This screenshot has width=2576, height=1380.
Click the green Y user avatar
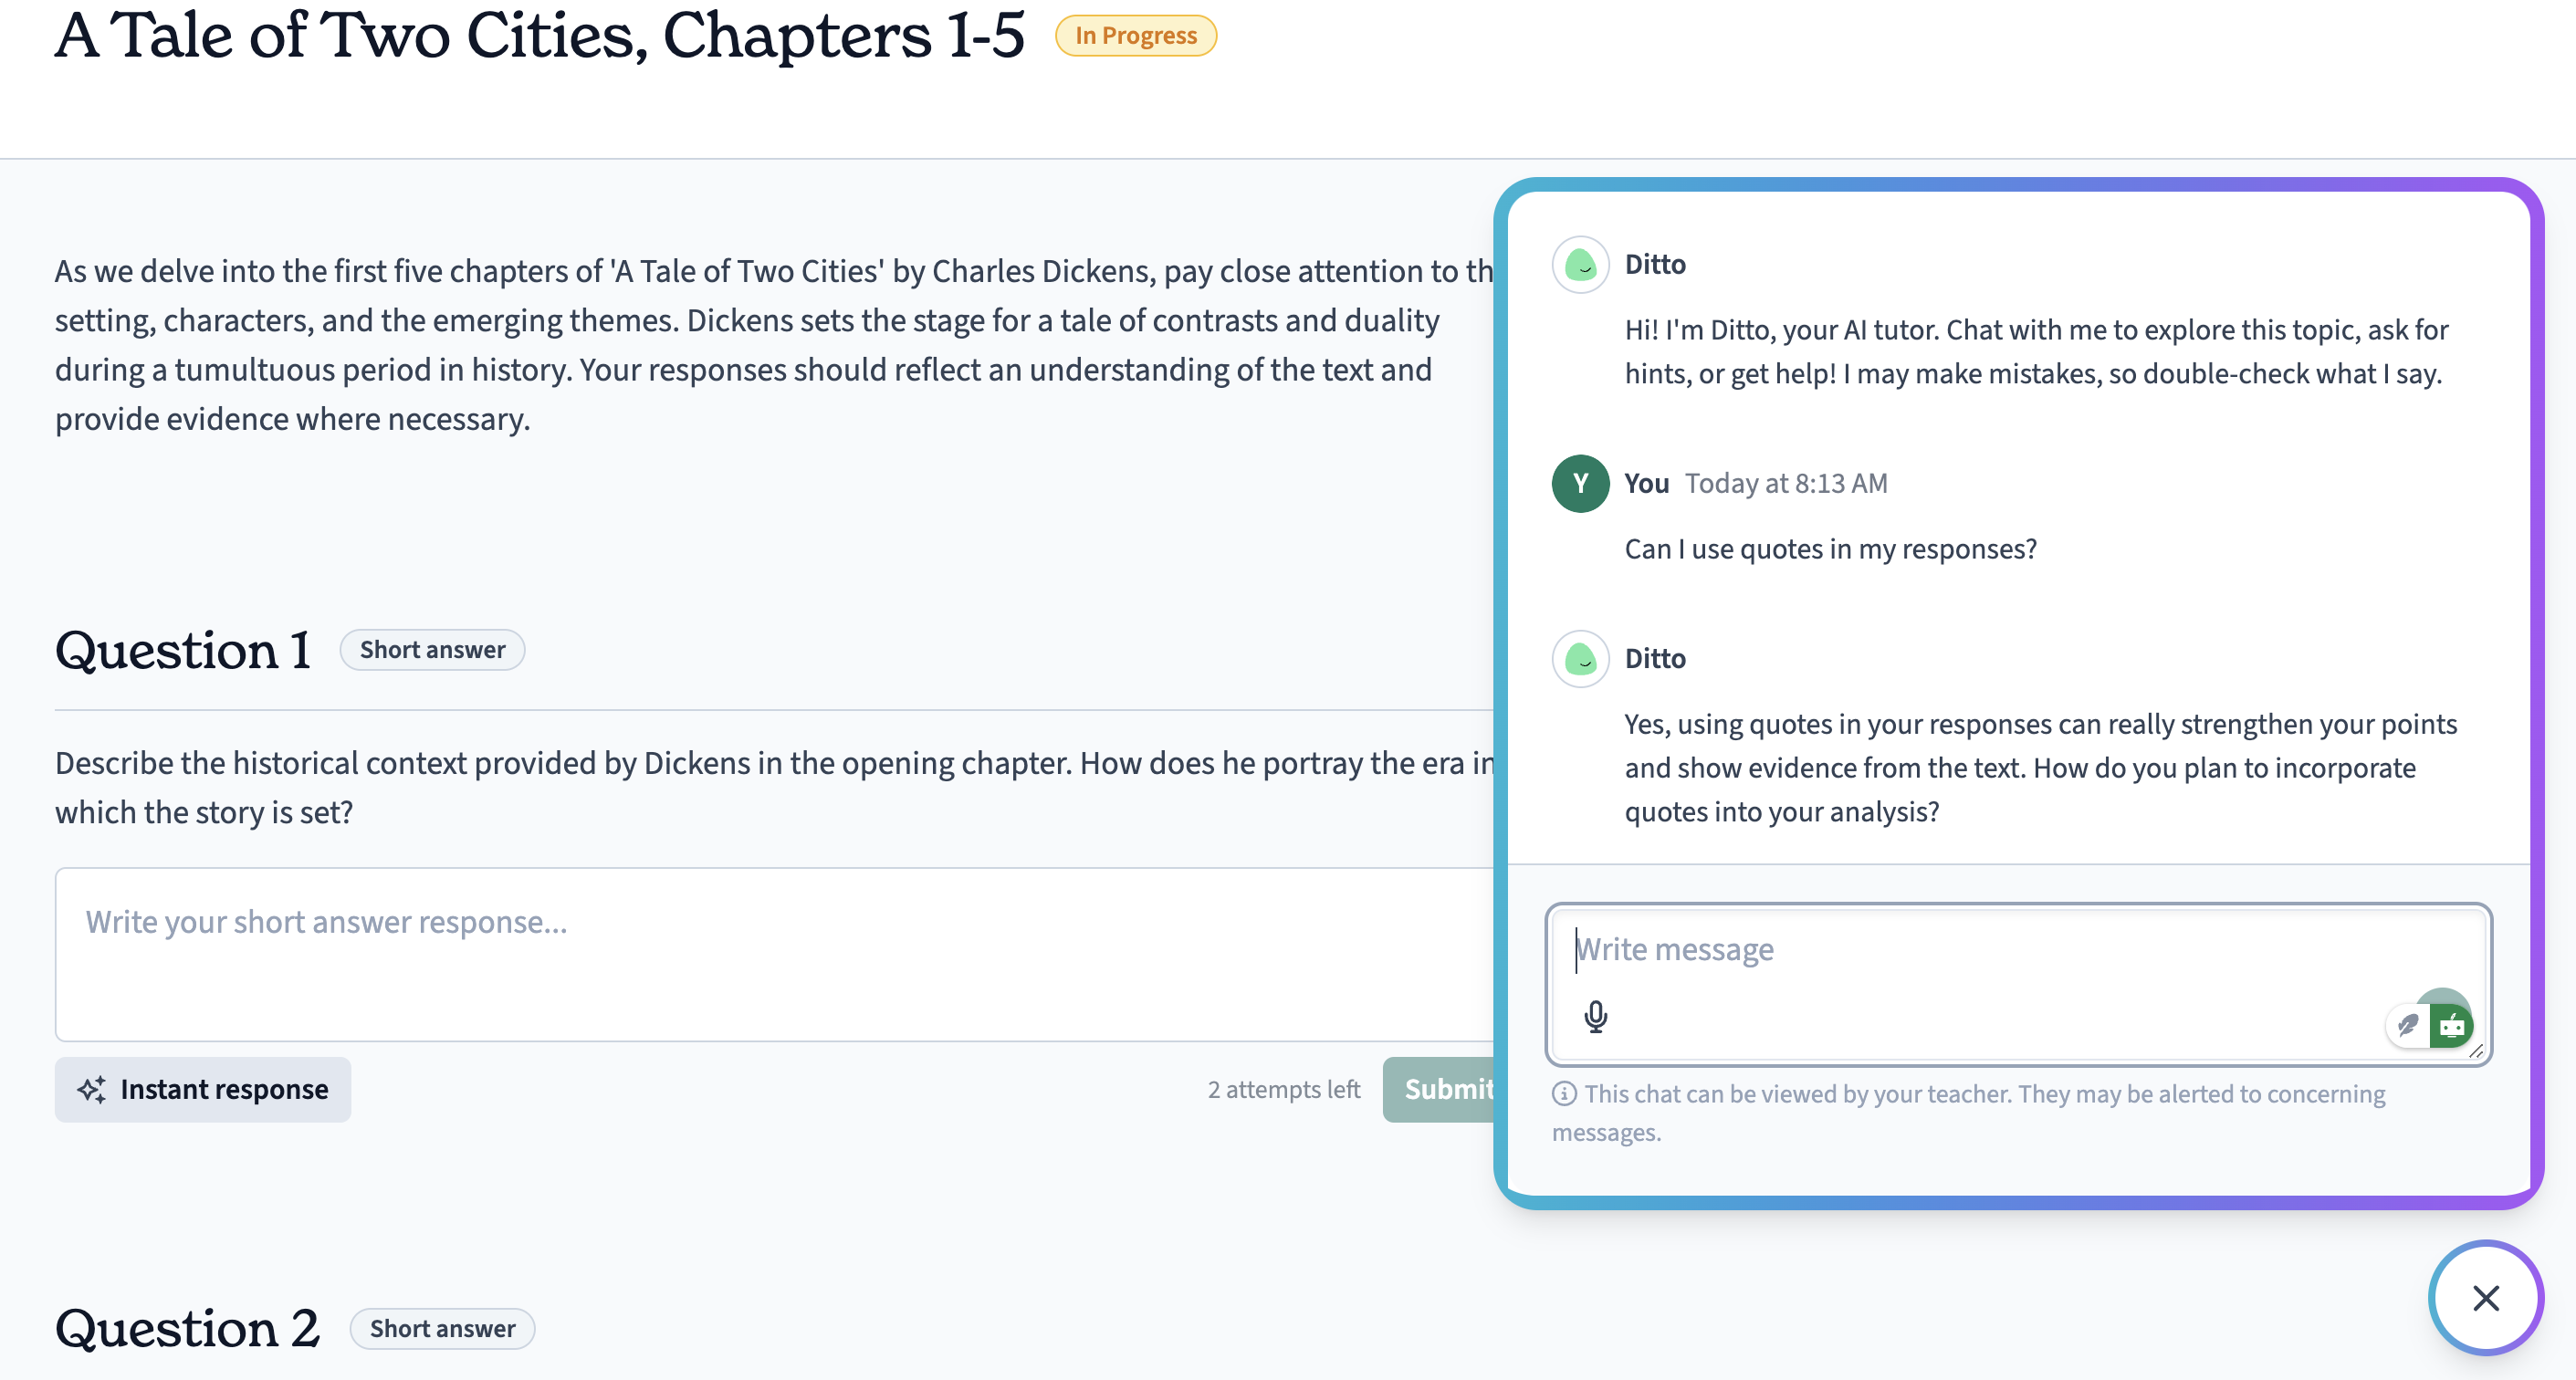1580,484
